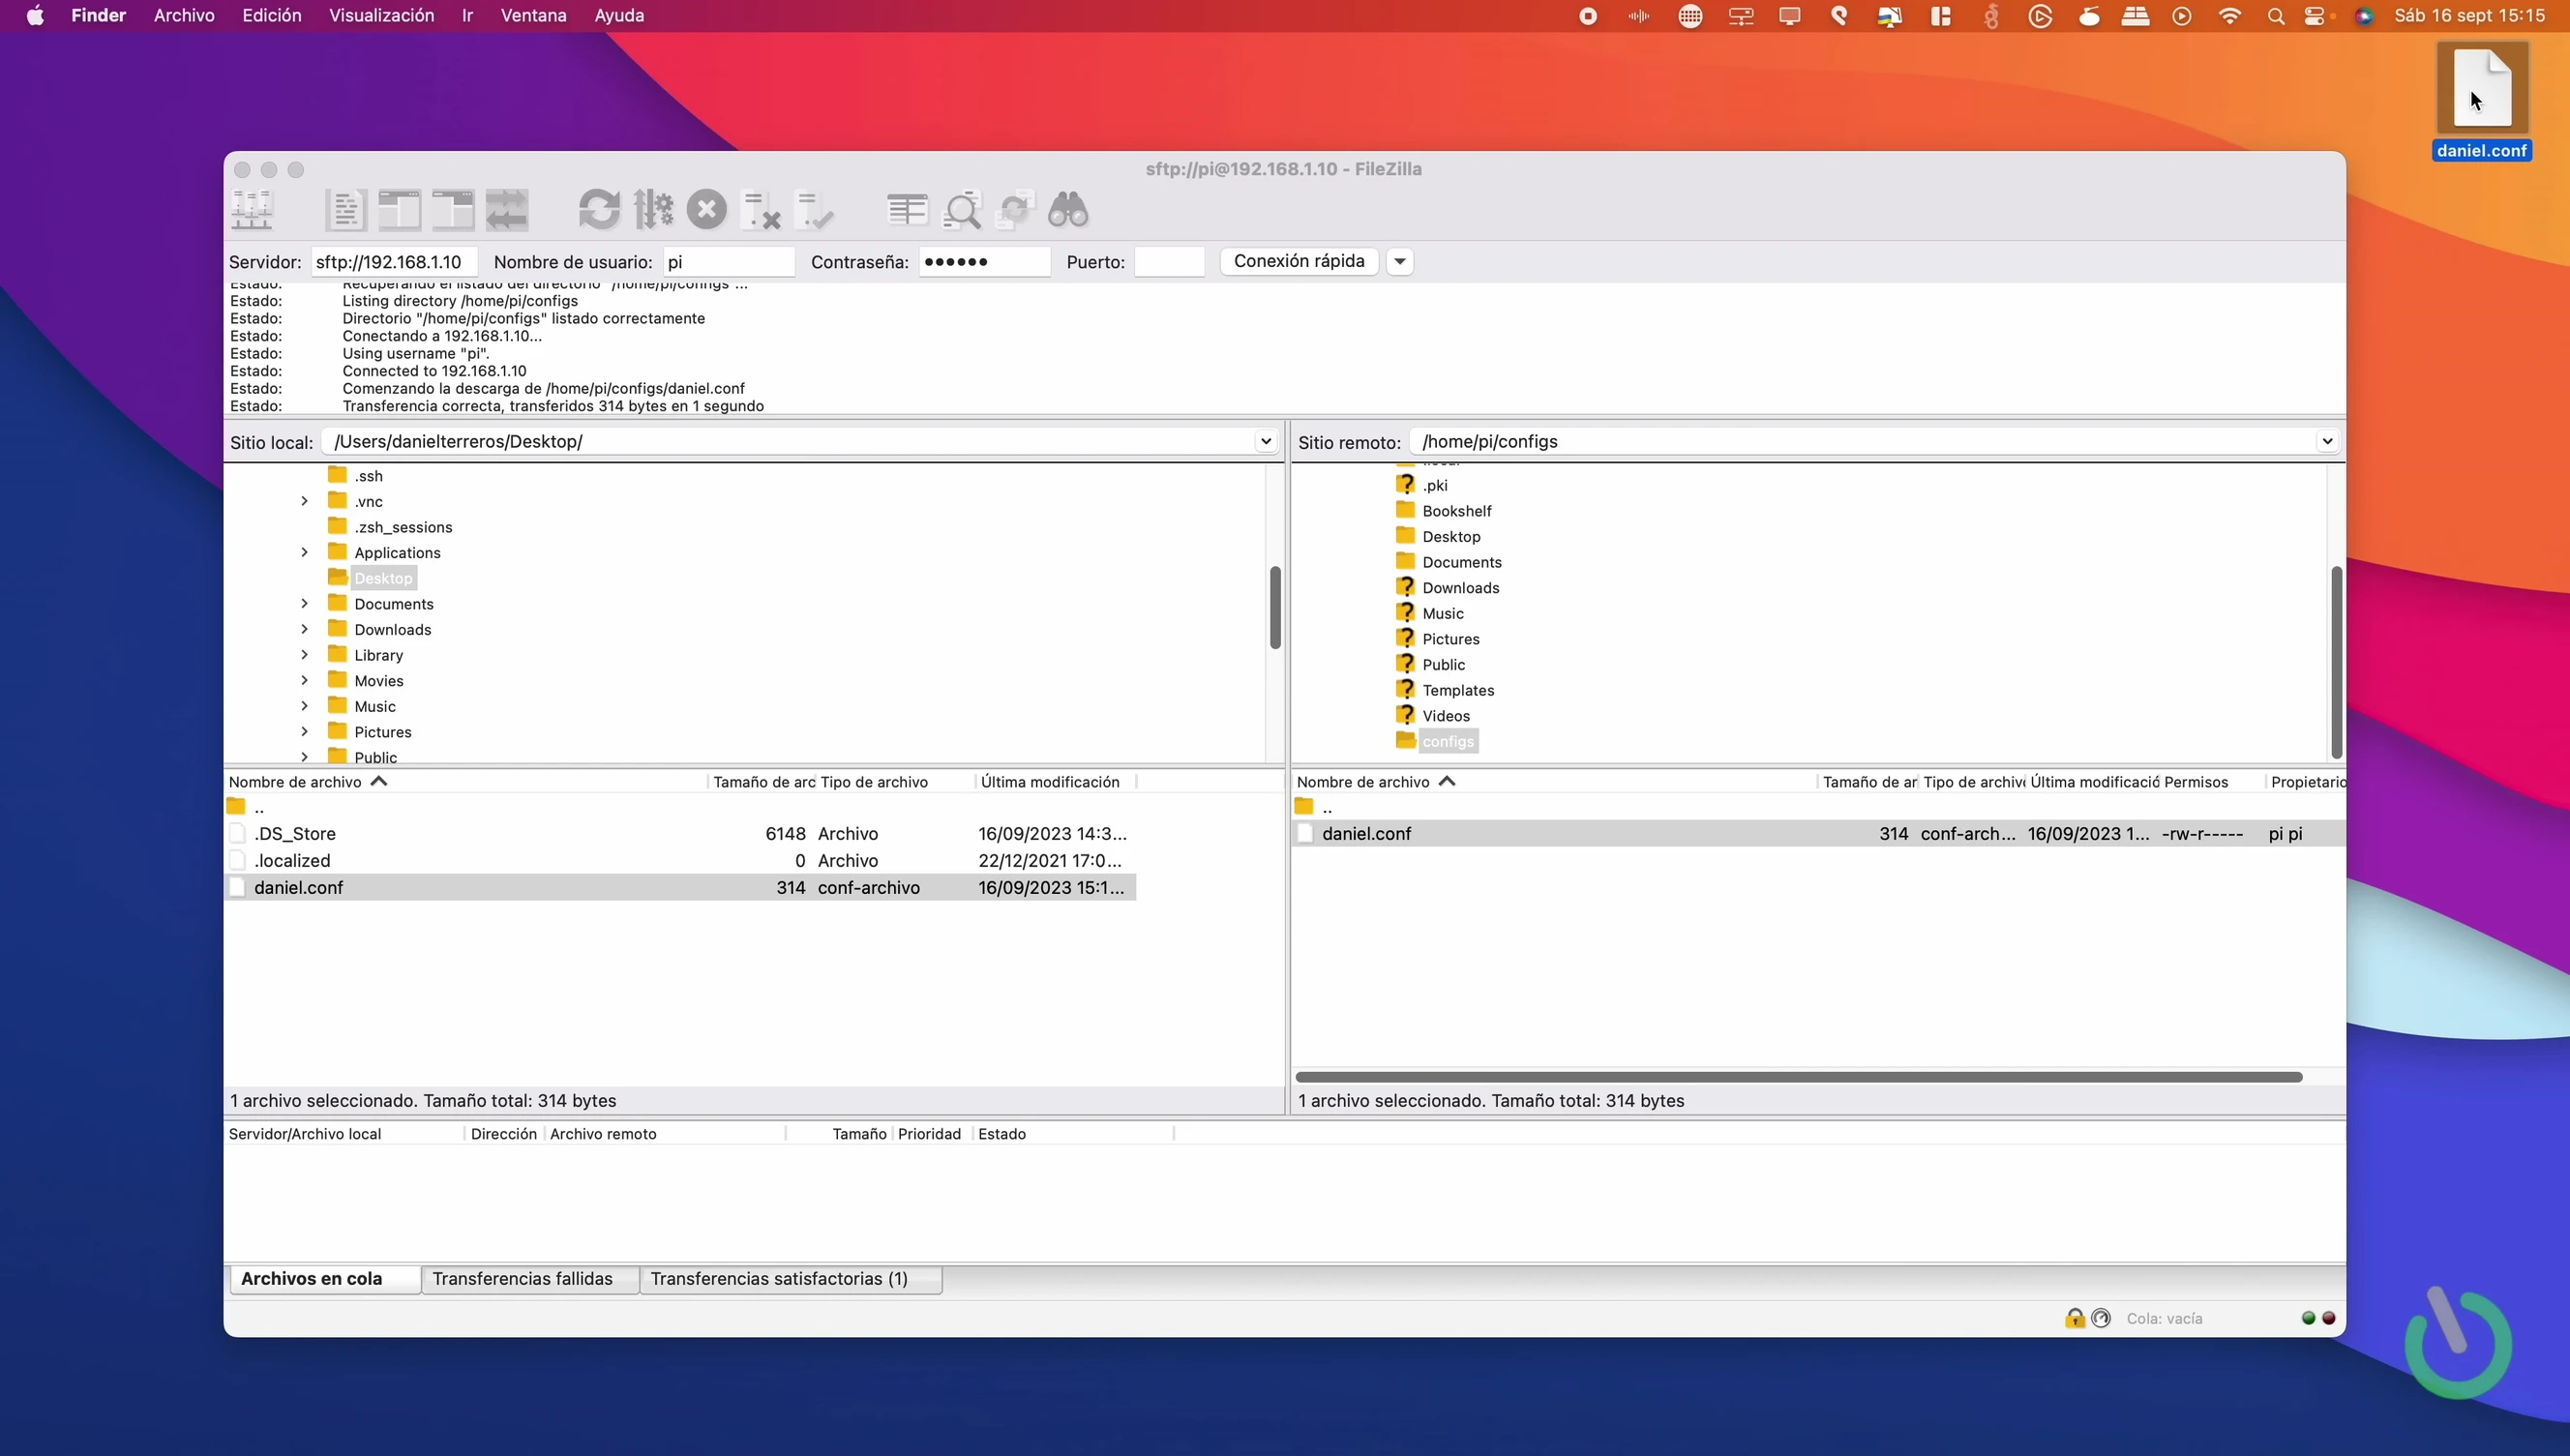
Task: Toggle directory comparison icon
Action: click(x=962, y=210)
